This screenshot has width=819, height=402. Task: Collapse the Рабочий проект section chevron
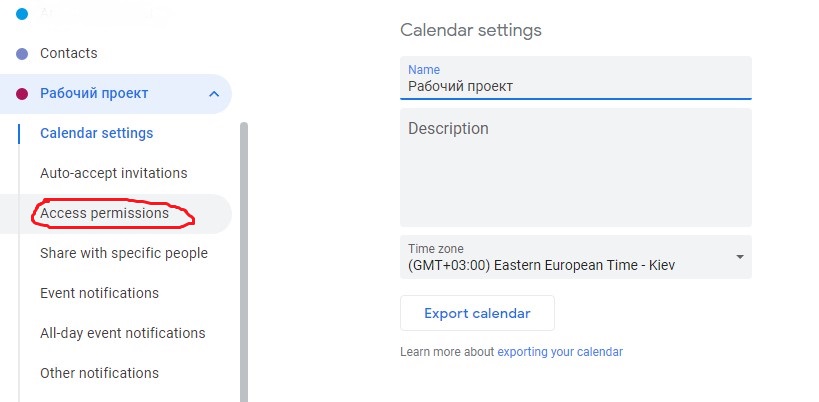(x=214, y=94)
